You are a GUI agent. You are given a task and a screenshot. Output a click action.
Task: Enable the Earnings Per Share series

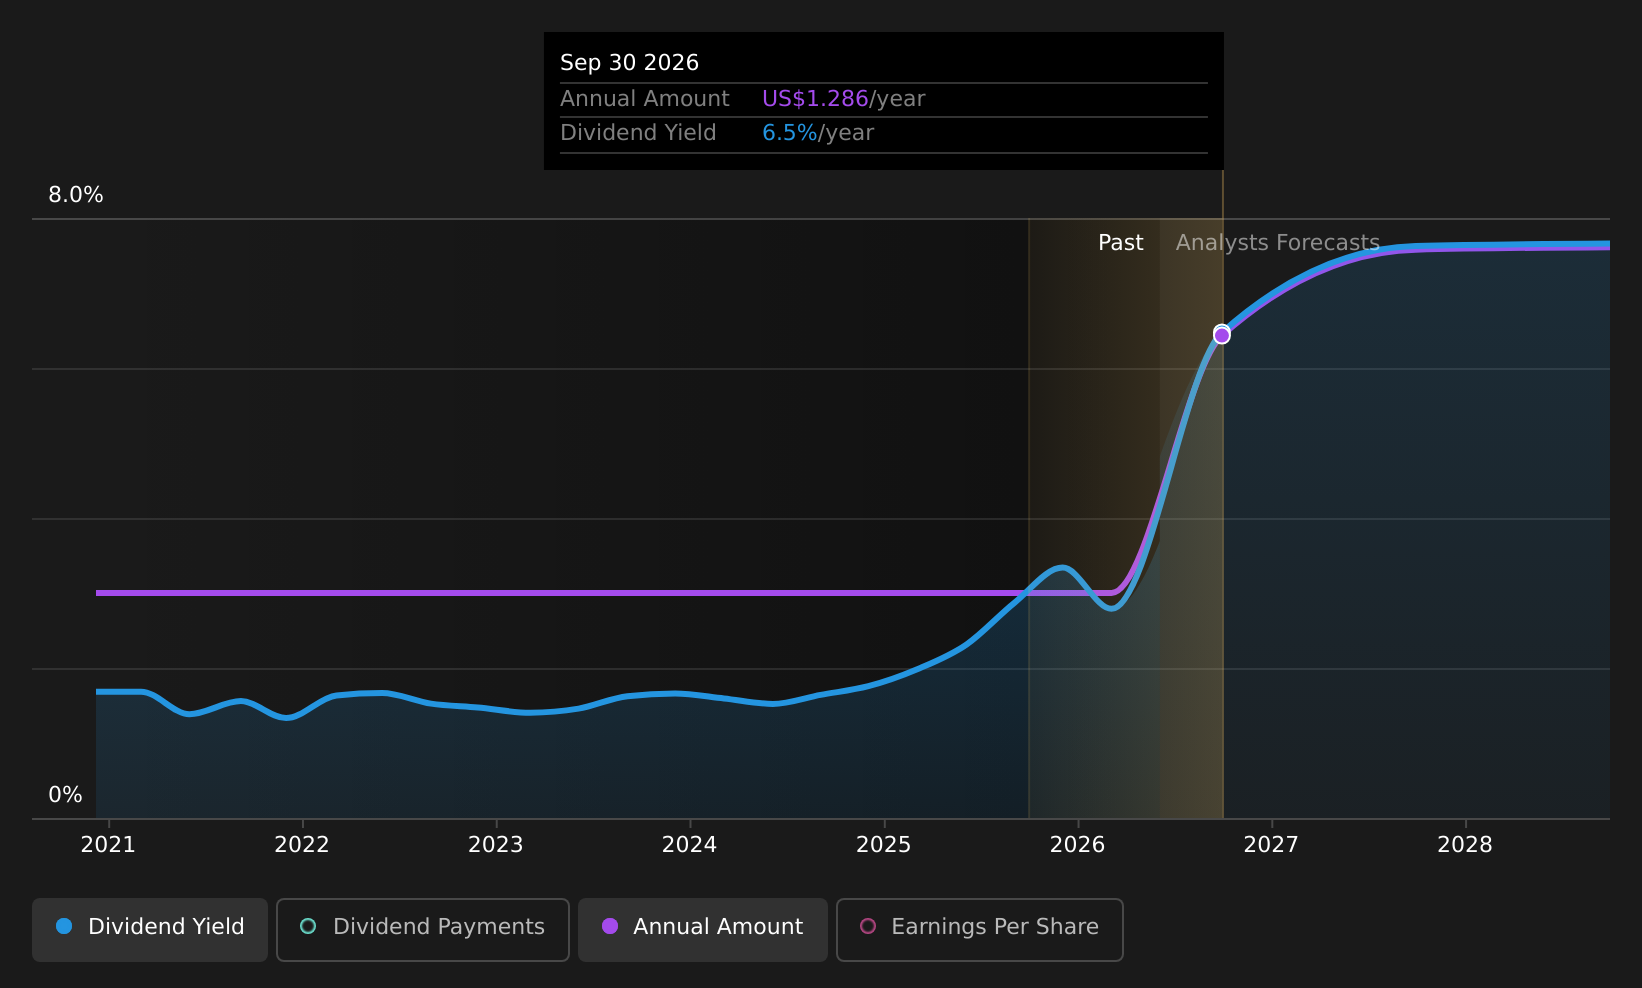coord(979,929)
